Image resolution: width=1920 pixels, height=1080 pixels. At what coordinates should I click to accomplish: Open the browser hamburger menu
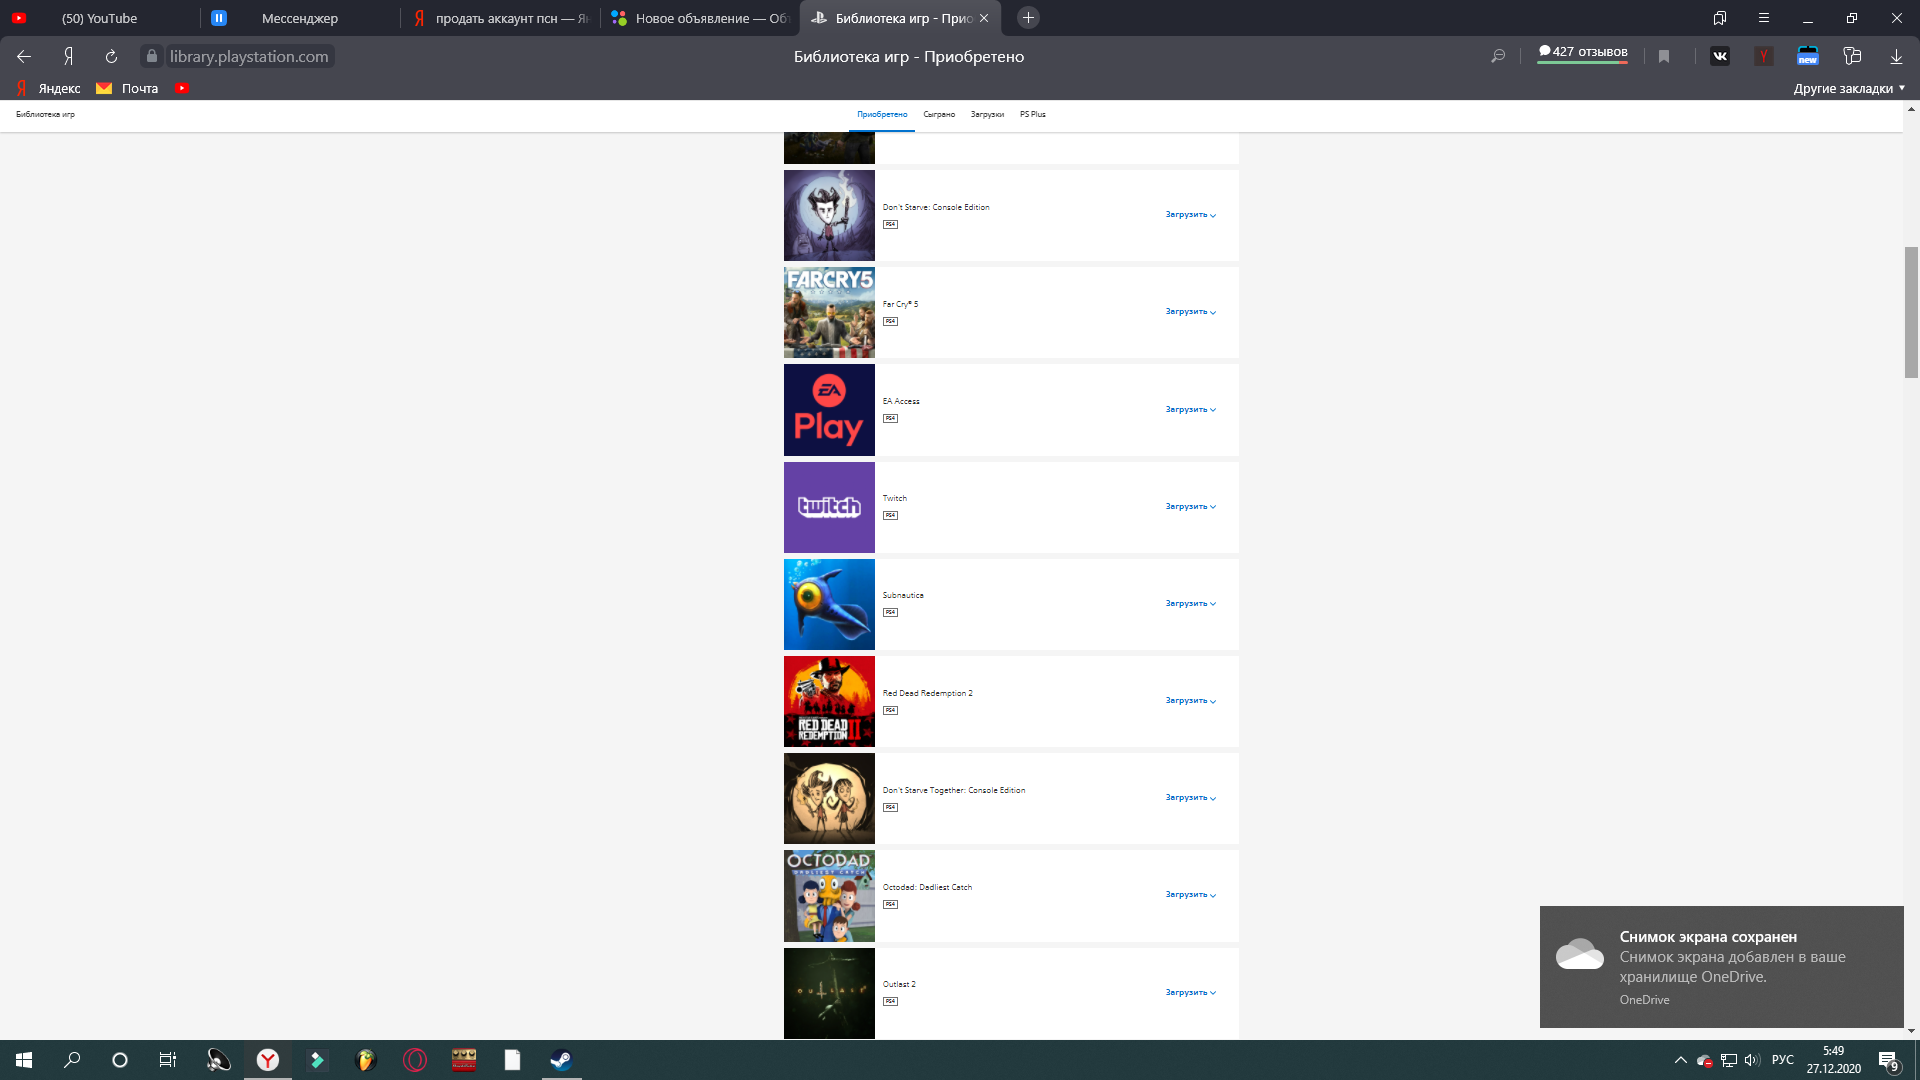pos(1764,18)
